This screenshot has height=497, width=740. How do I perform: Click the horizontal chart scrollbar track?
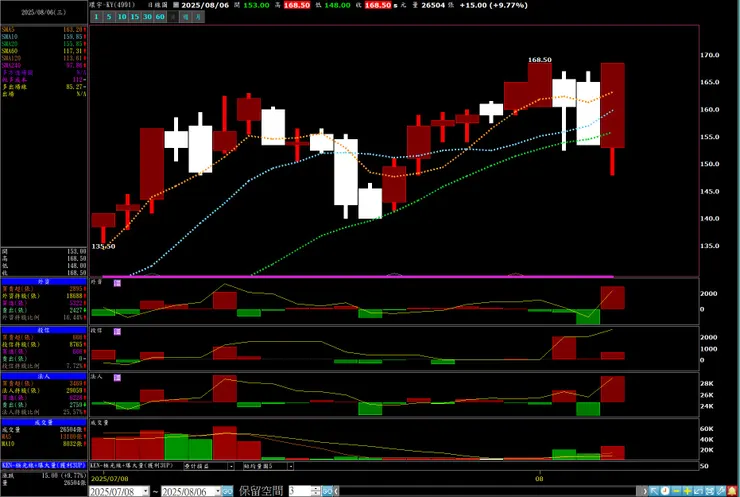tap(490, 491)
